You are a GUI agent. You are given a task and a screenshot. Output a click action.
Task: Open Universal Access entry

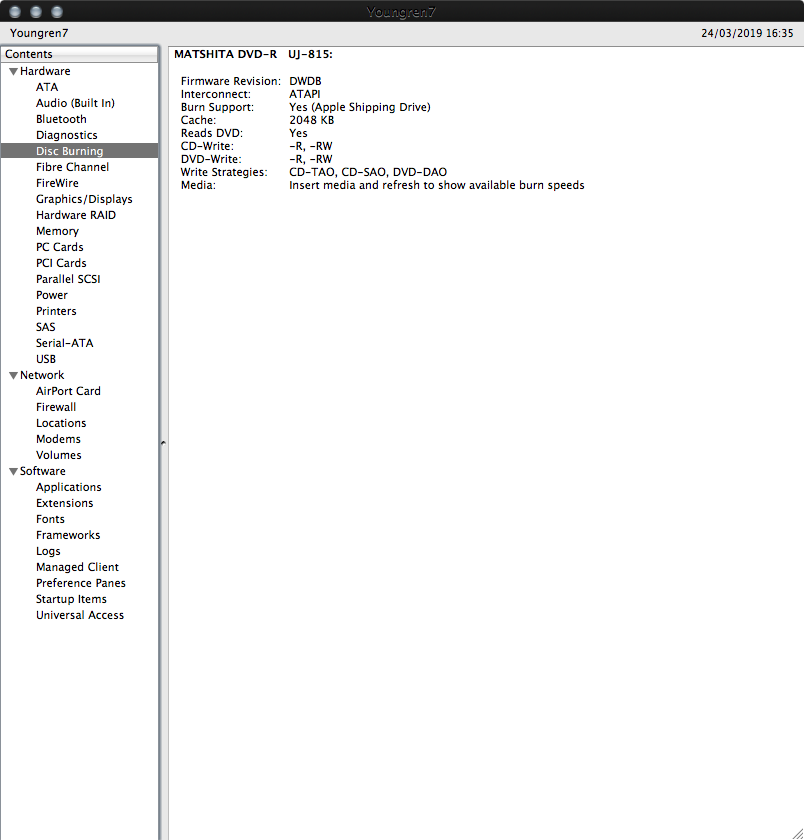[79, 616]
